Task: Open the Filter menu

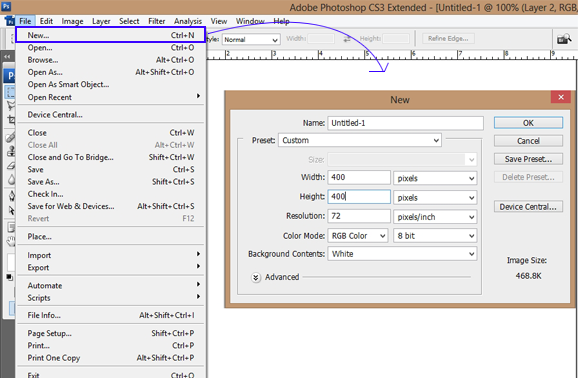Action: (x=157, y=21)
